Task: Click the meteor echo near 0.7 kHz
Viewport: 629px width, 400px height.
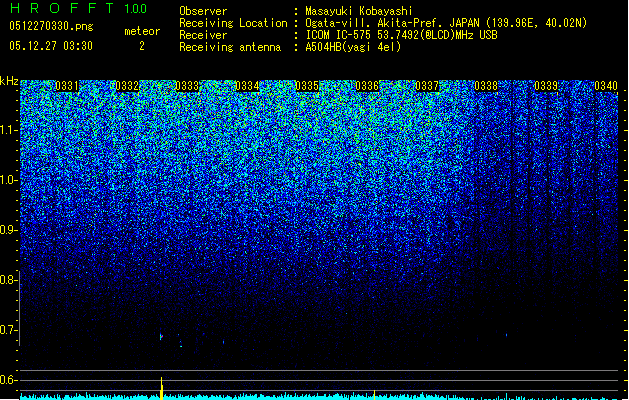Action: (161, 336)
